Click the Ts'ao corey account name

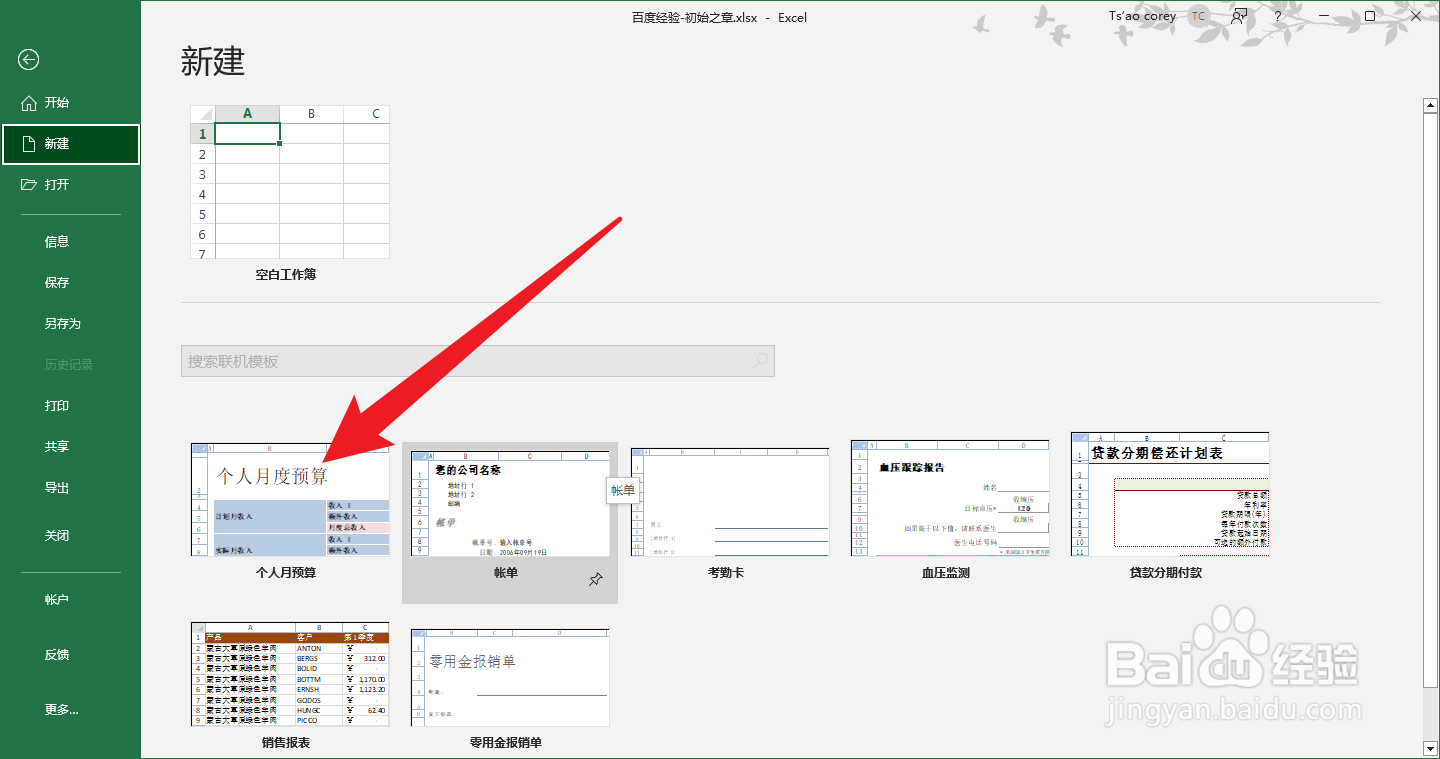[1142, 16]
